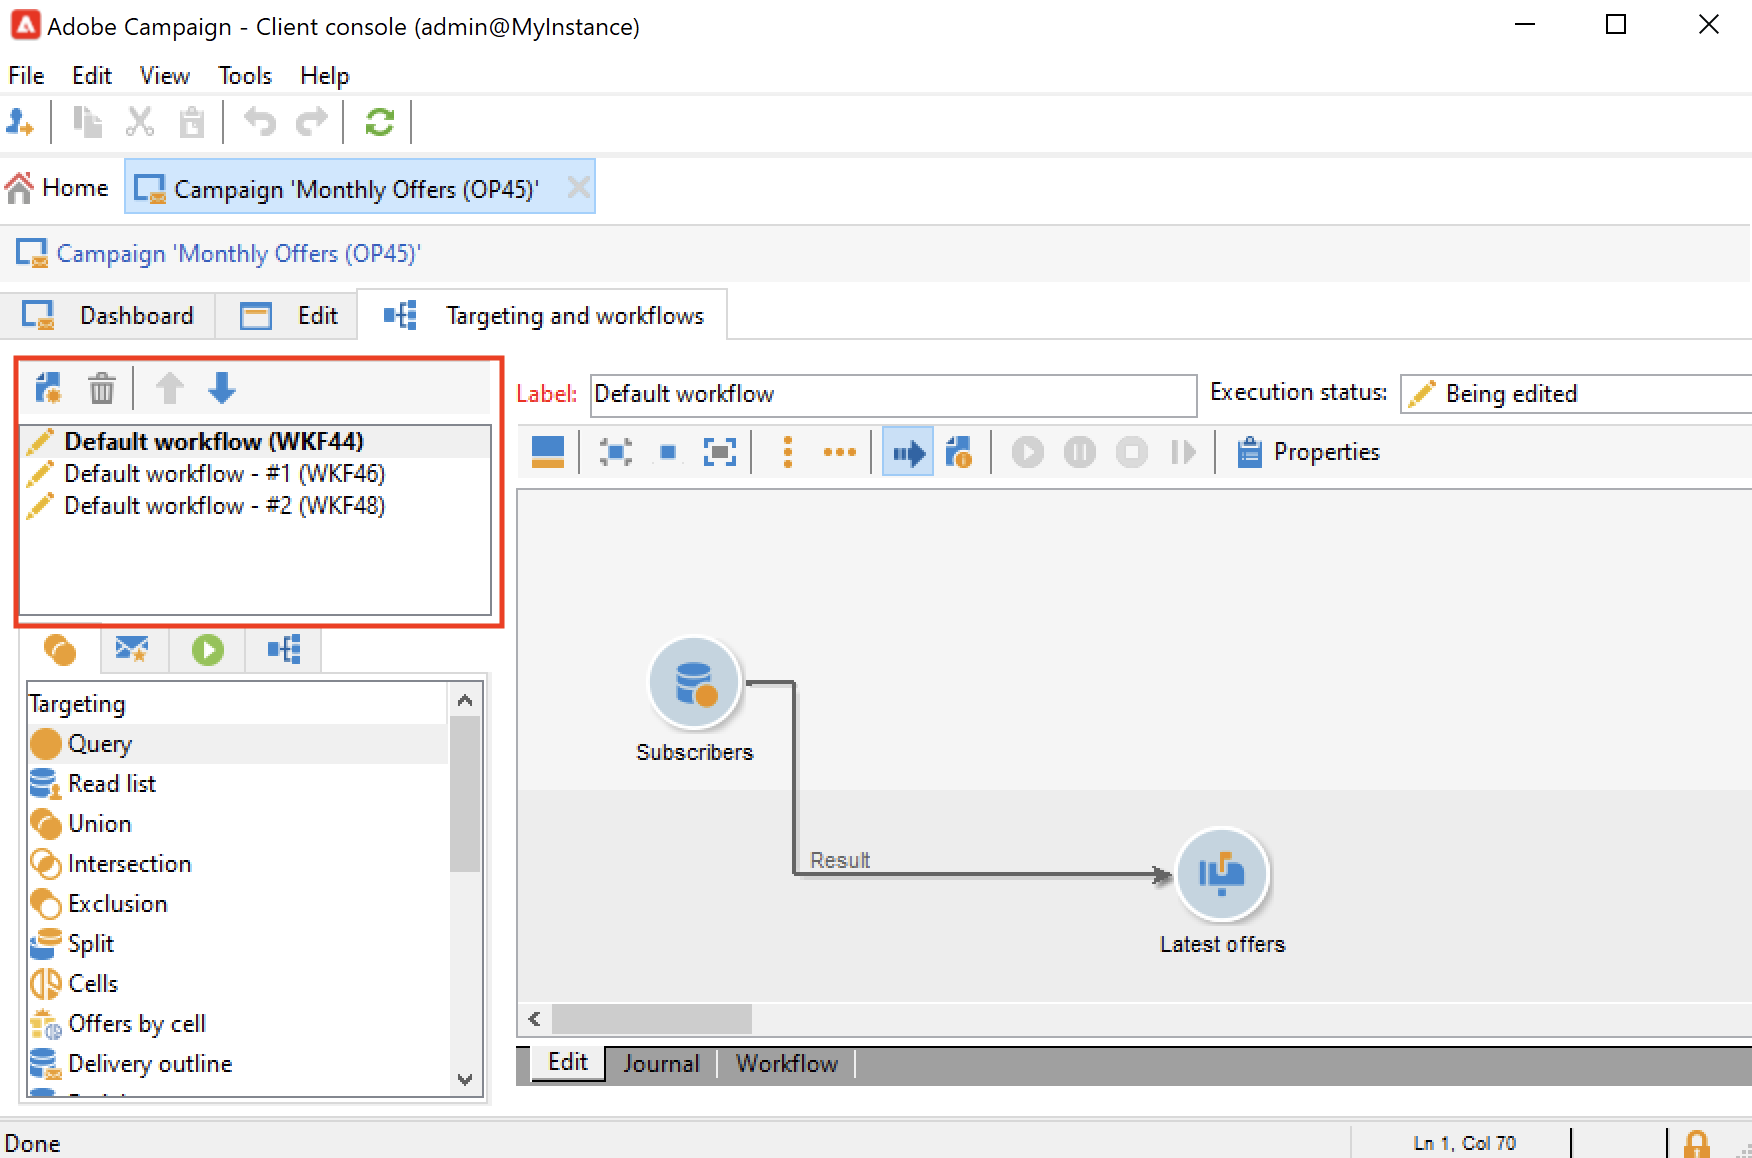Select Default workflow - #2 (WKF48)
Viewport: 1752px width, 1158px height.
(256, 505)
